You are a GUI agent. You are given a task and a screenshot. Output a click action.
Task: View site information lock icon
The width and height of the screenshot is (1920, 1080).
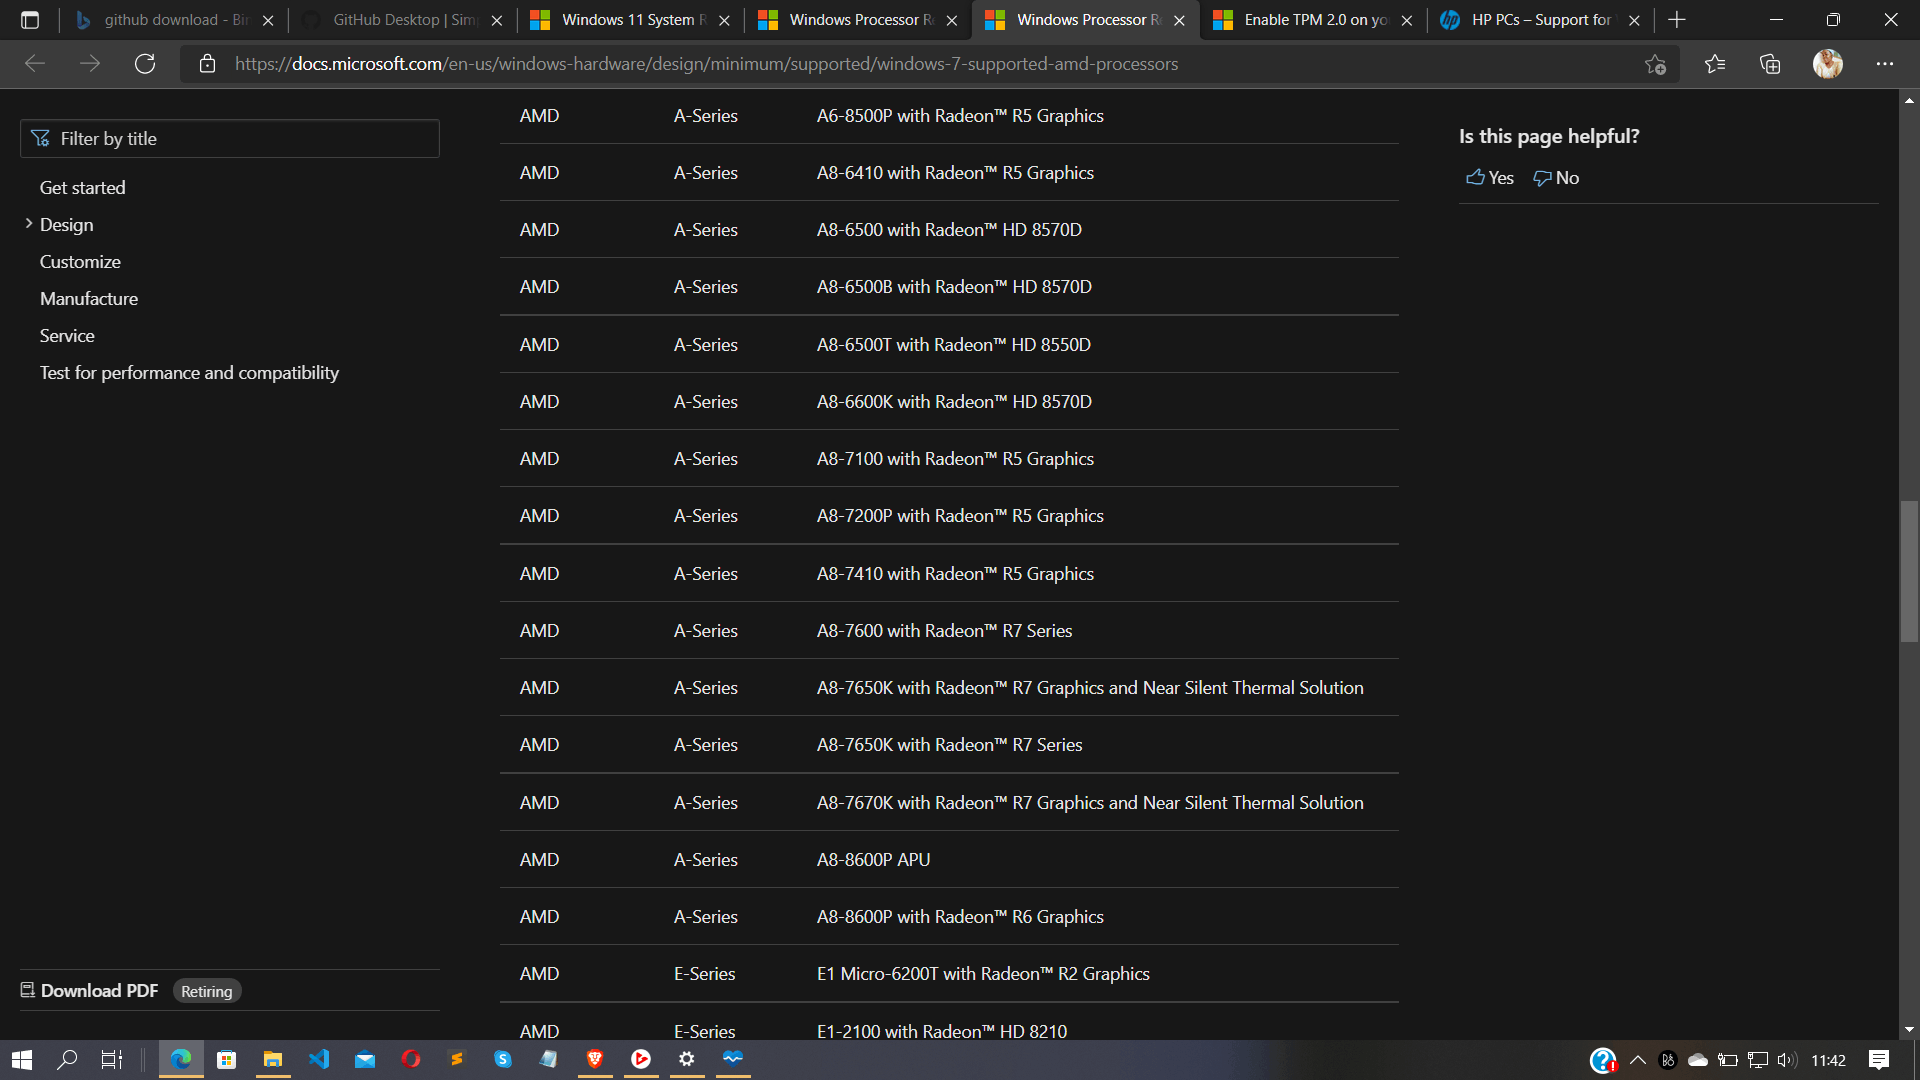coord(207,64)
